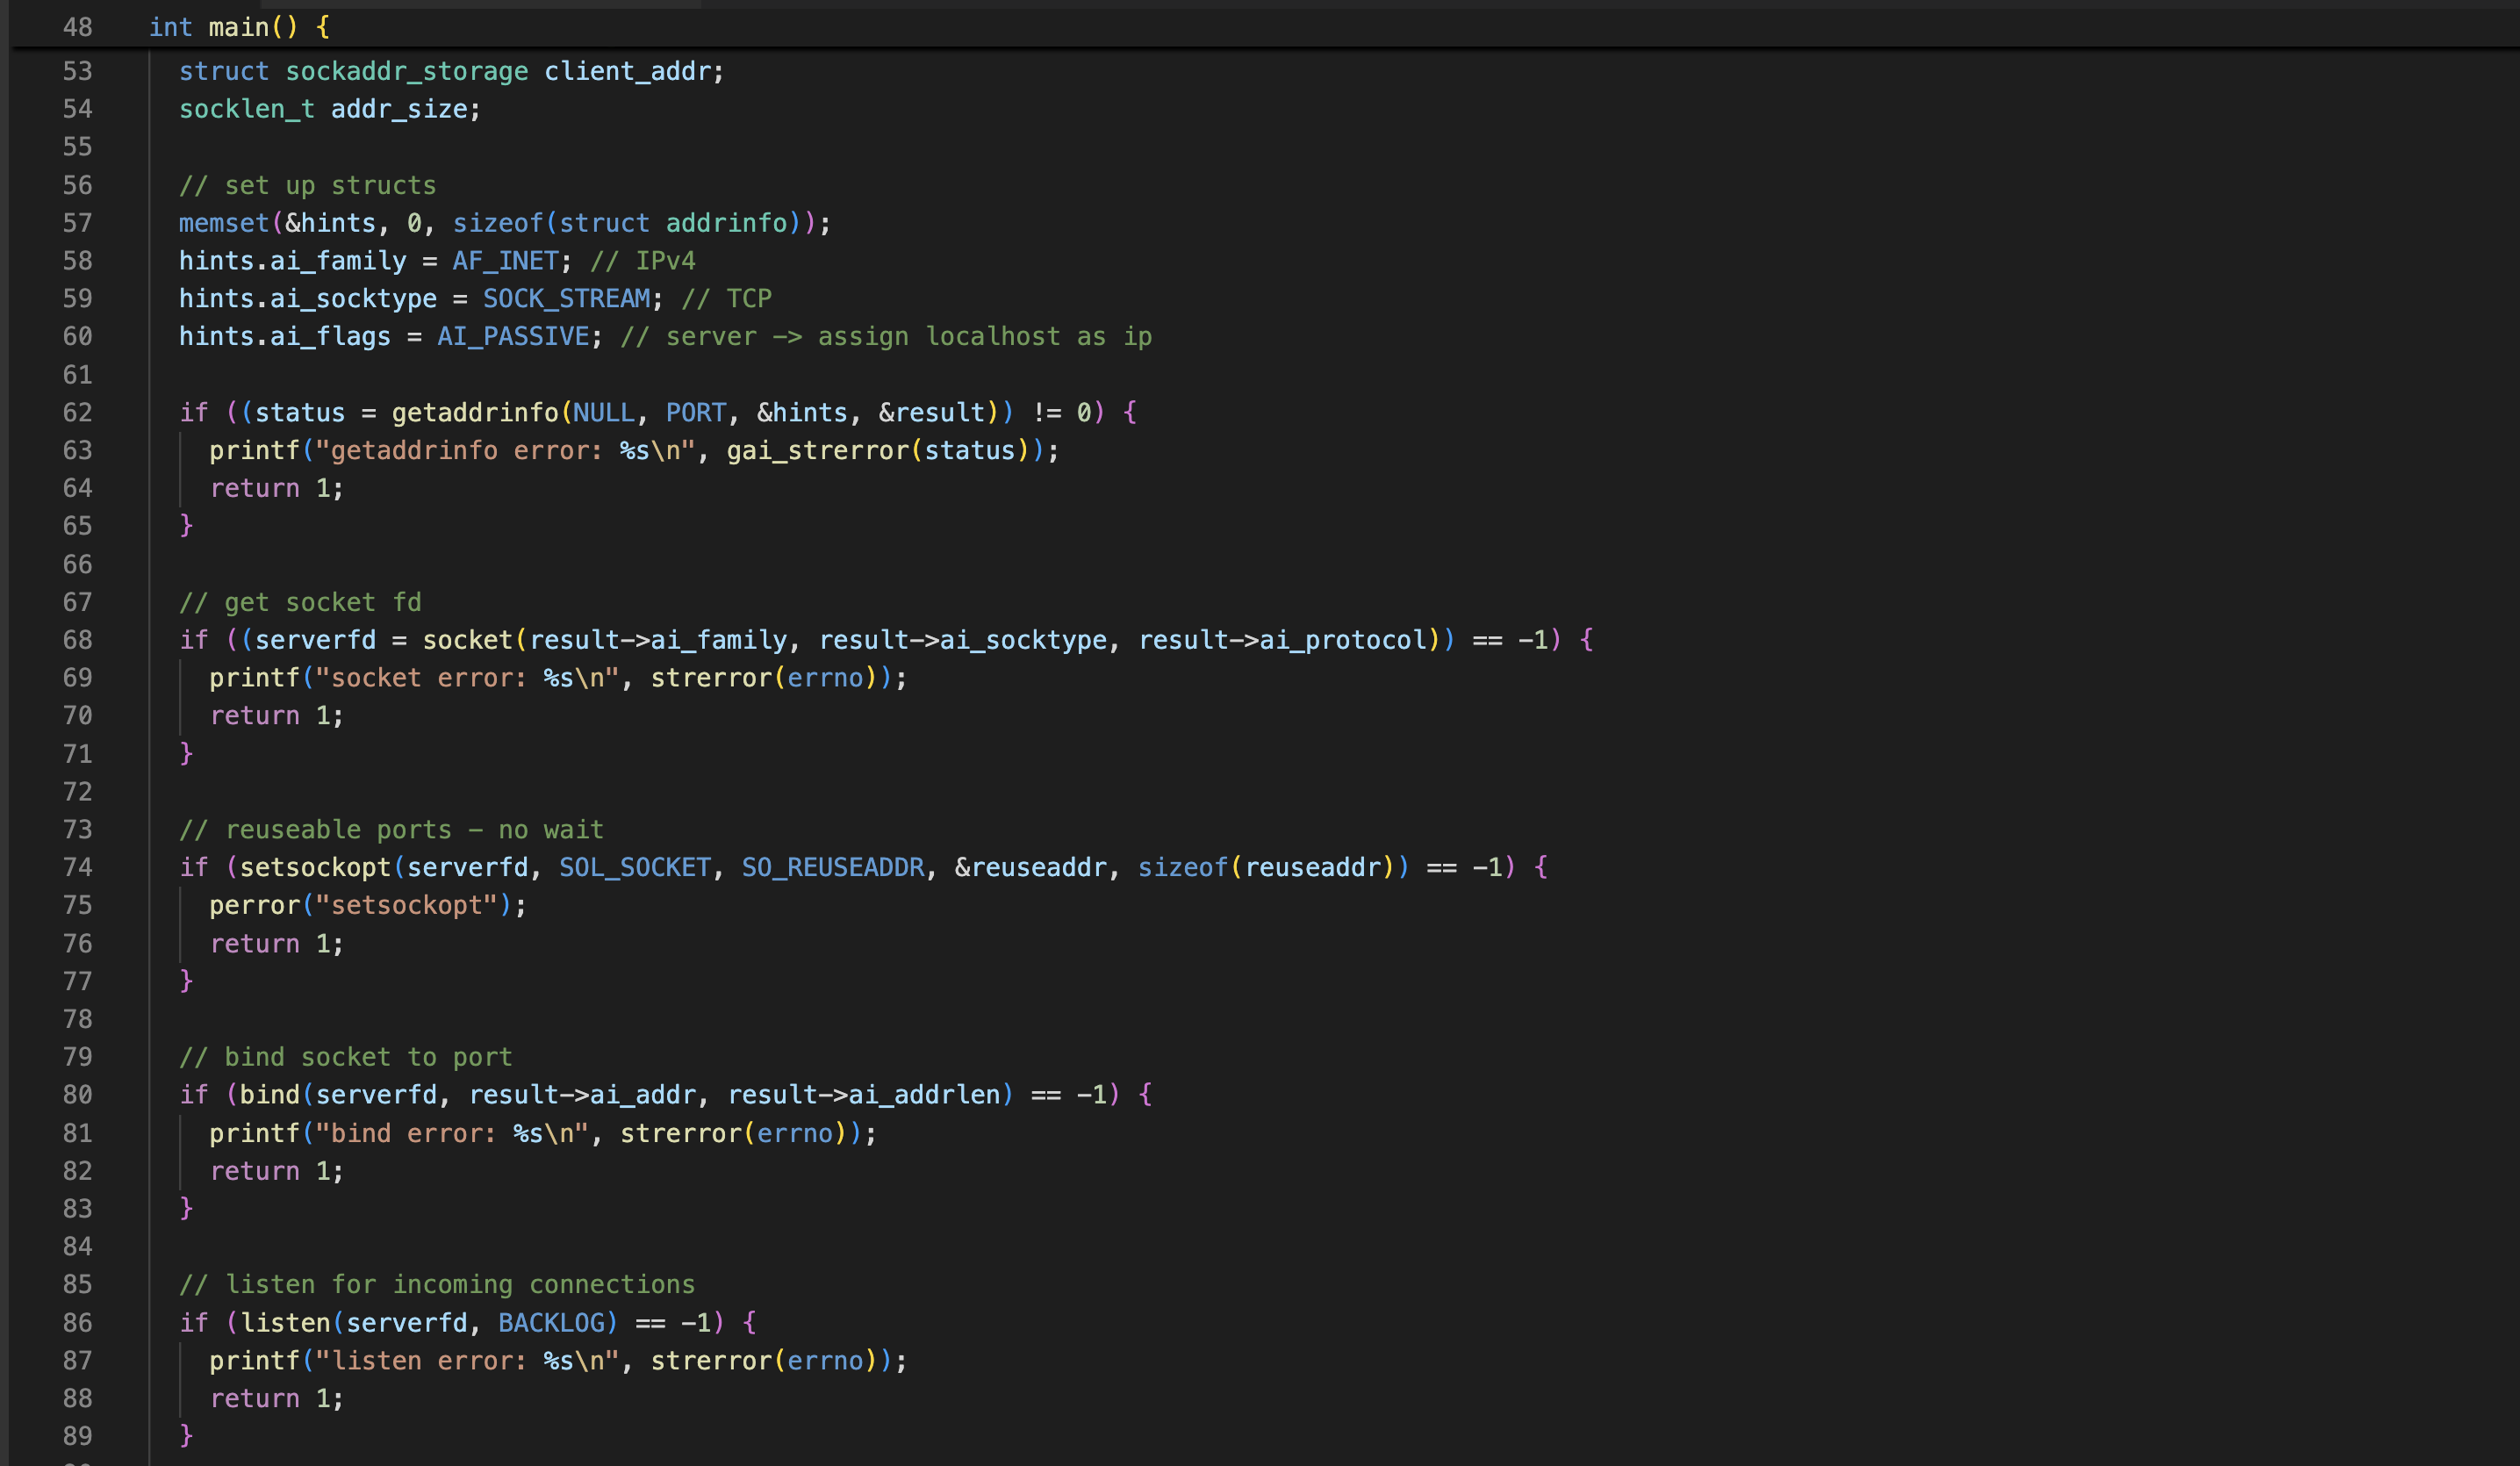Image resolution: width=2520 pixels, height=1466 pixels.
Task: Click the string "getaddrinfo error: %s\n"
Action: tap(505, 451)
